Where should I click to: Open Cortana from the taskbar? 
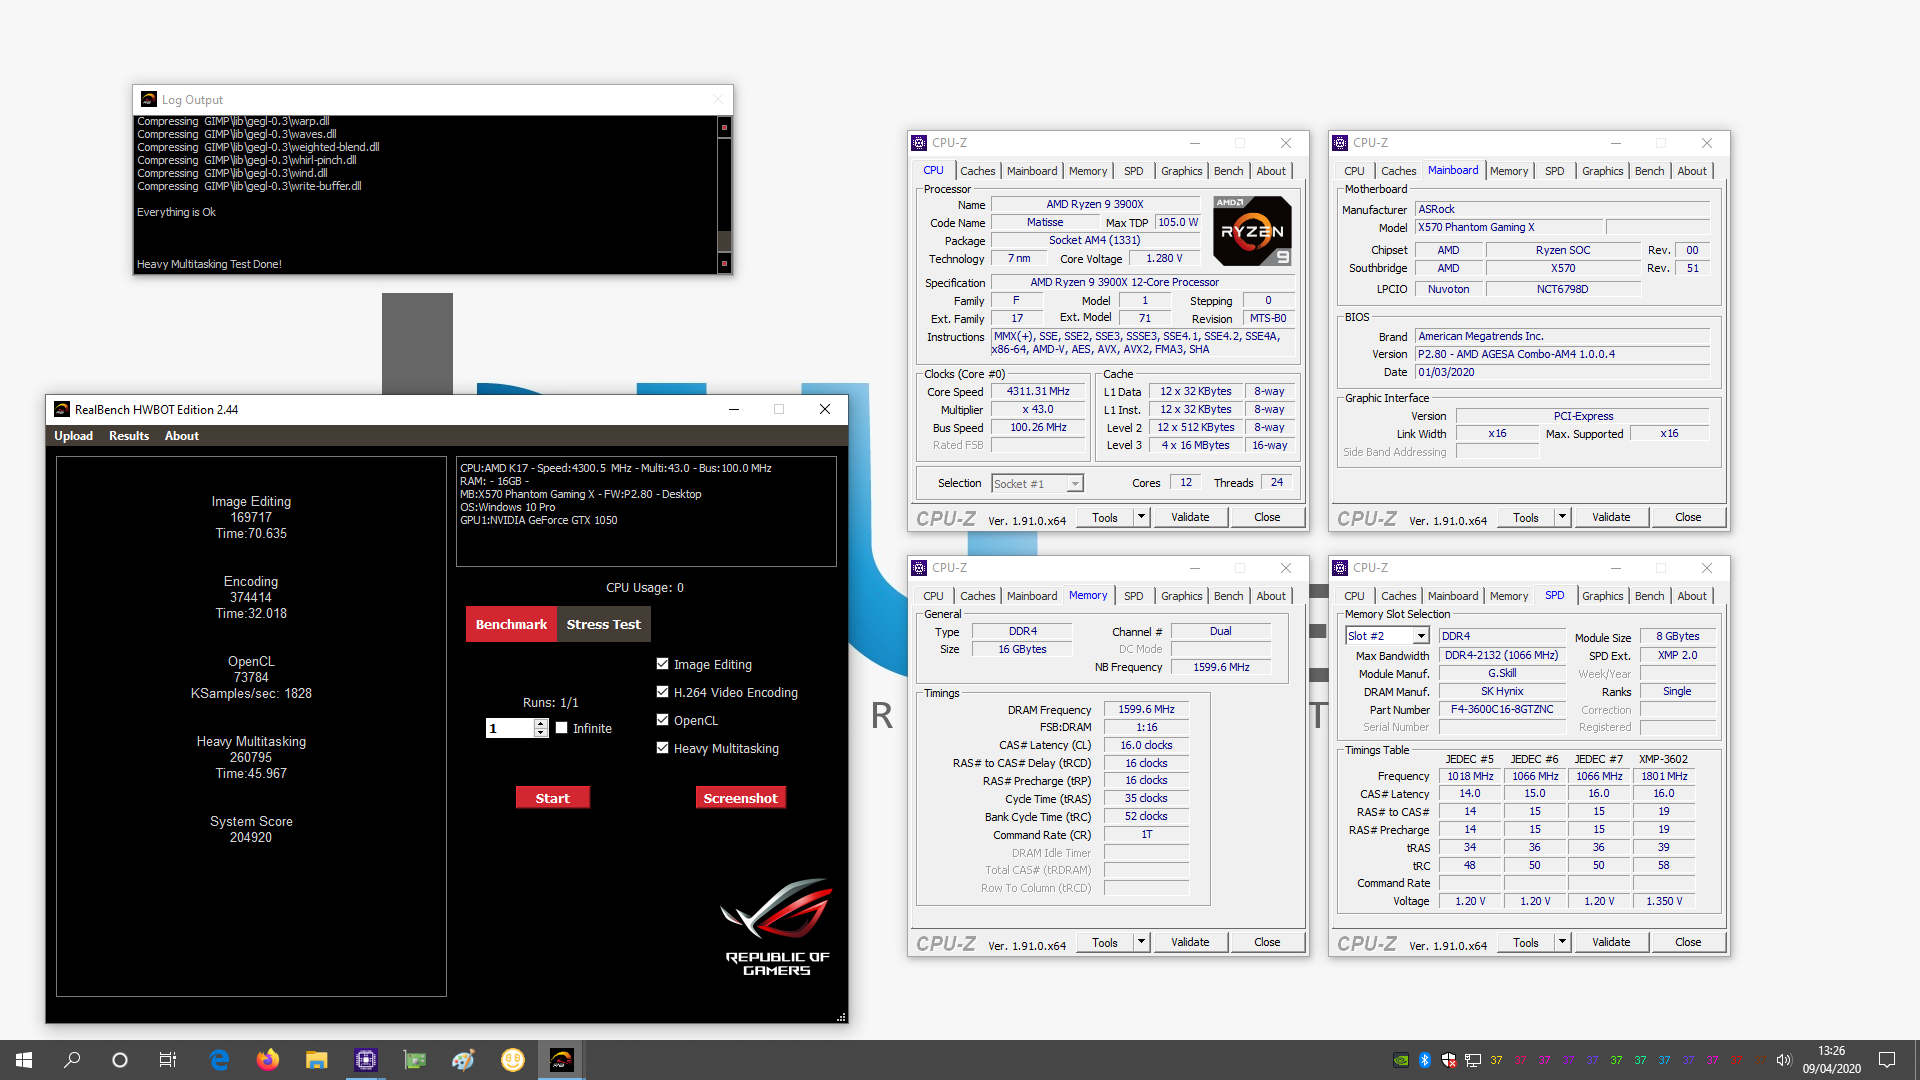(x=120, y=1060)
